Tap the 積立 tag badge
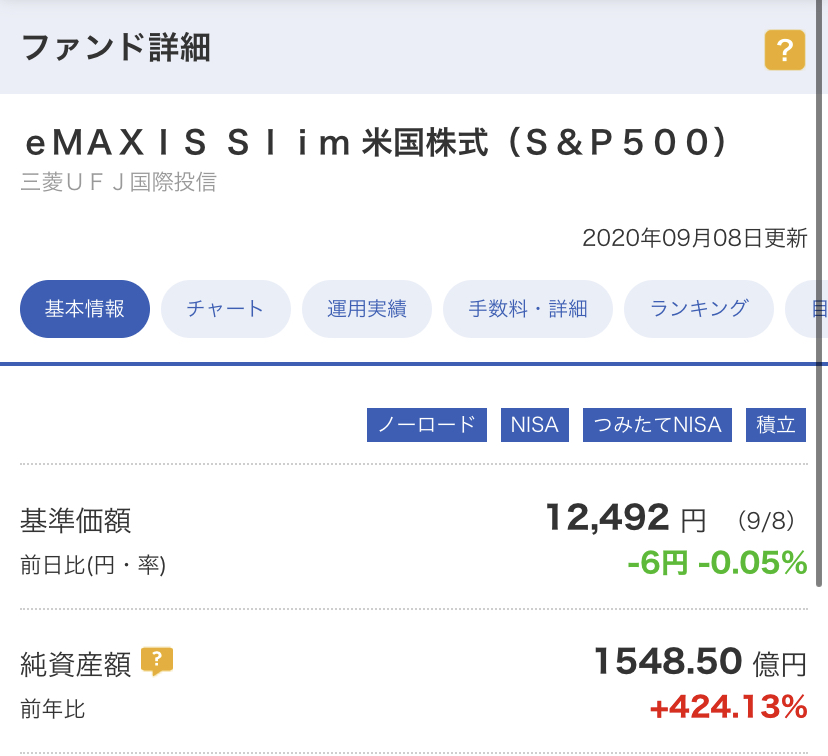This screenshot has height=756, width=828. tap(776, 424)
